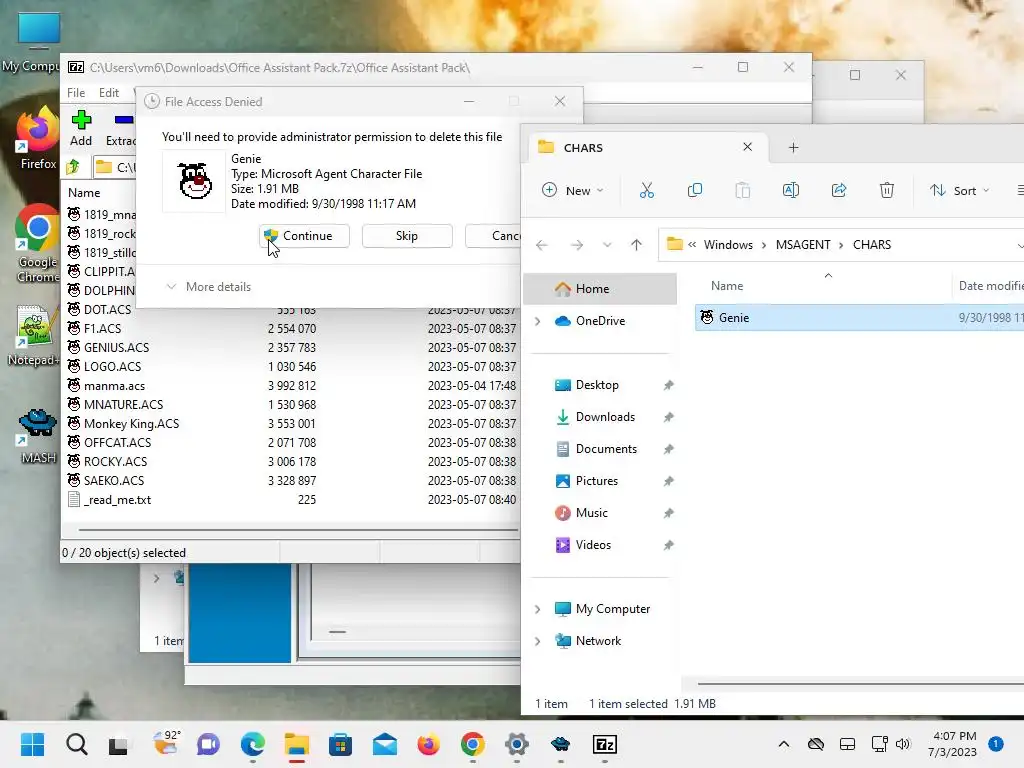Open Settings gear from taskbar
The image size is (1024, 768).
coord(517,744)
